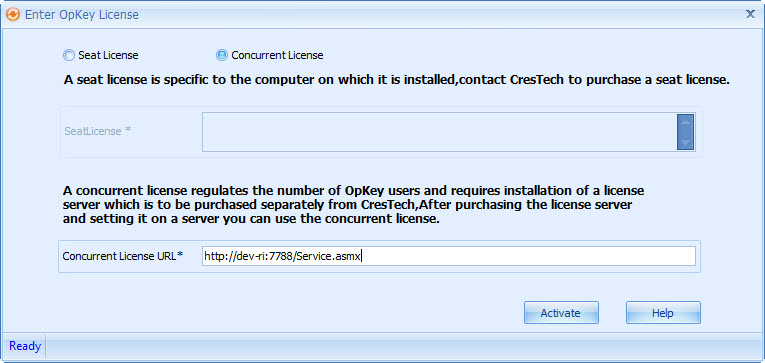765x363 pixels.
Task: Click the up arrow in SeatLicense scrollbar
Action: click(685, 121)
